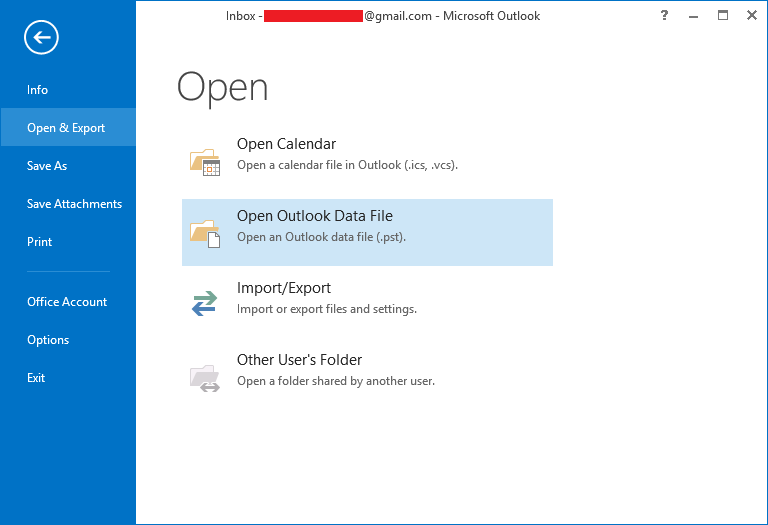Click the Inbox Microsoft Outlook window title
Image resolution: width=768 pixels, height=525 pixels.
[x=383, y=16]
